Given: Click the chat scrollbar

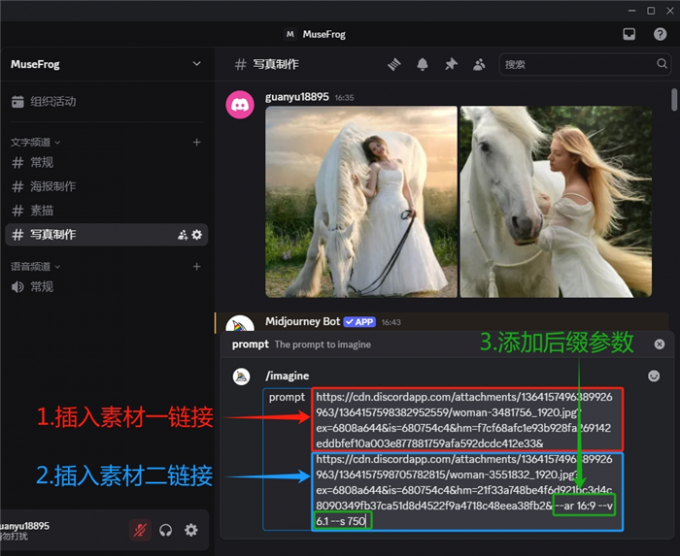Looking at the screenshot, I should [x=674, y=99].
